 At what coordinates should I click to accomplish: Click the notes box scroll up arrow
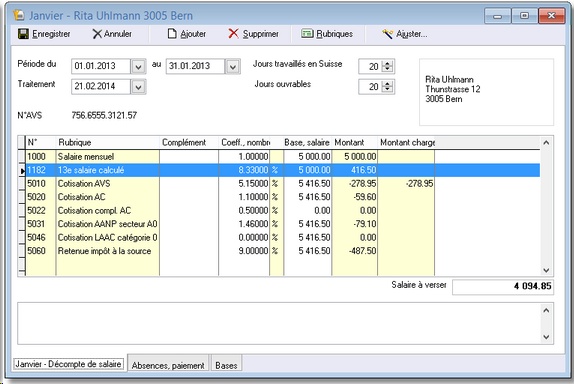(x=546, y=310)
